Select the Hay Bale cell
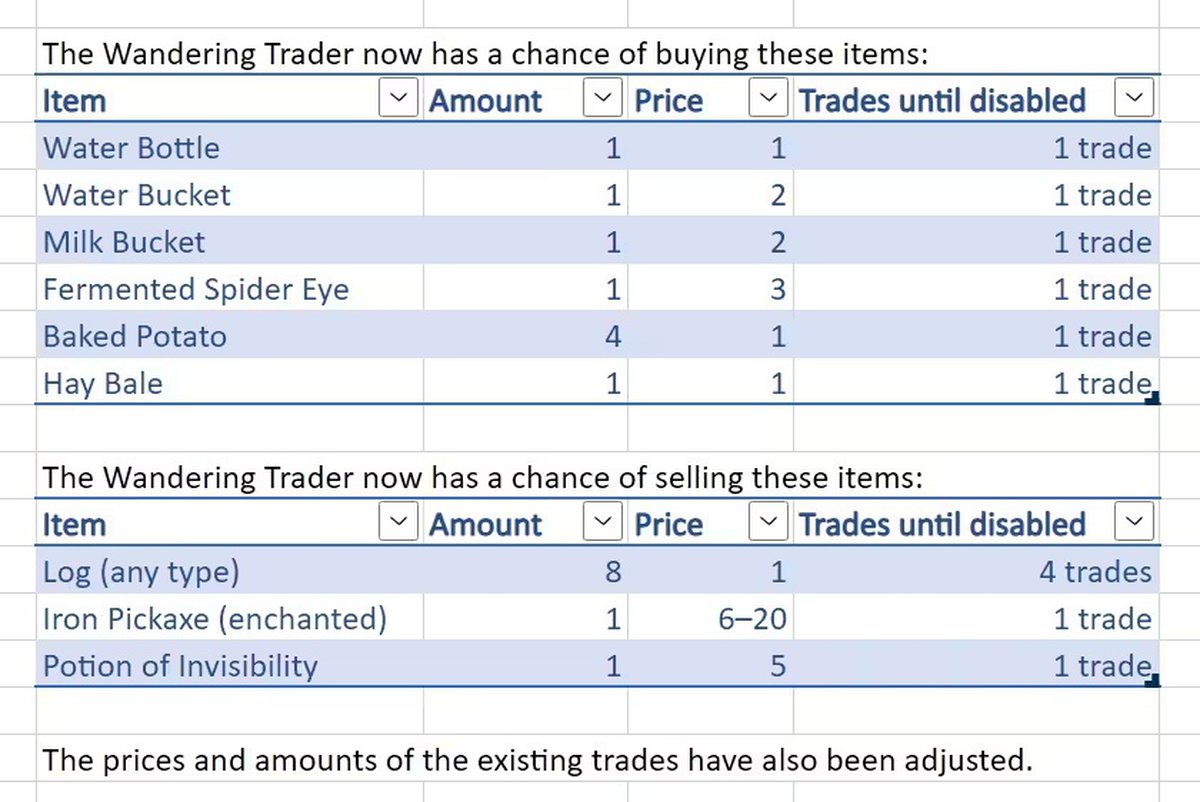1200x802 pixels. point(102,384)
